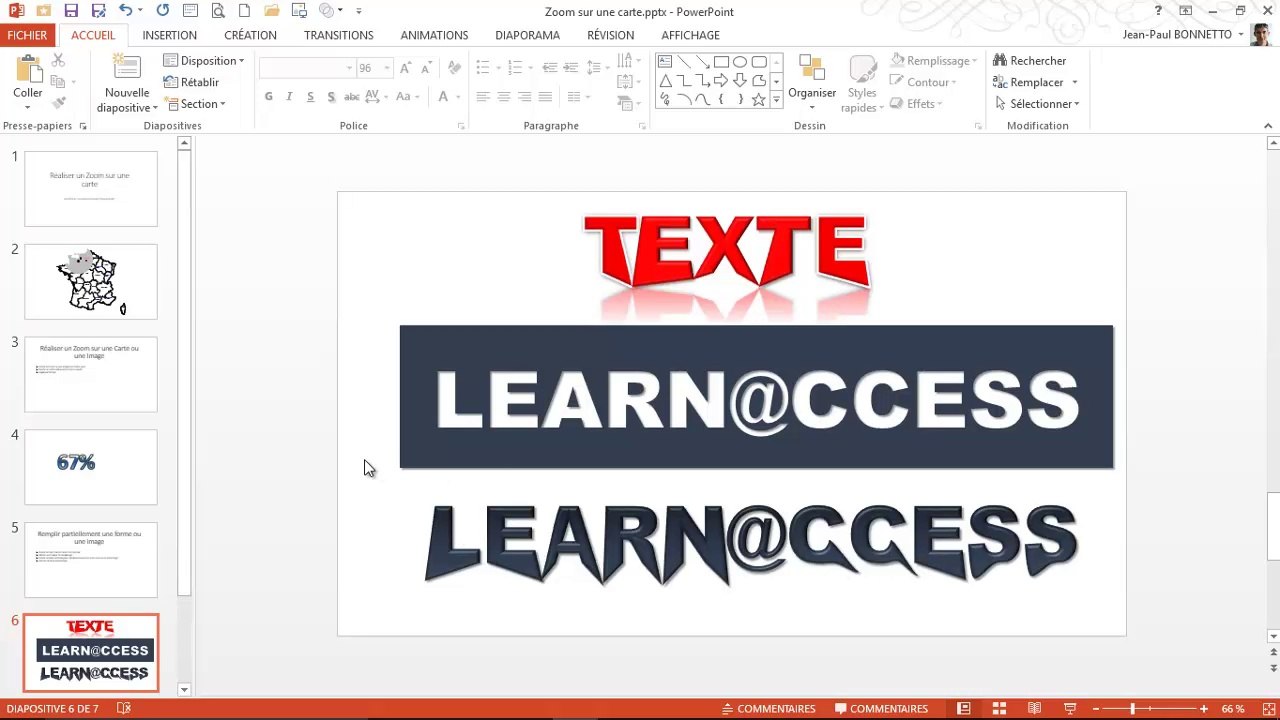This screenshot has height=720, width=1280.
Task: Switch to the CRÉATION tab
Action: pos(250,35)
